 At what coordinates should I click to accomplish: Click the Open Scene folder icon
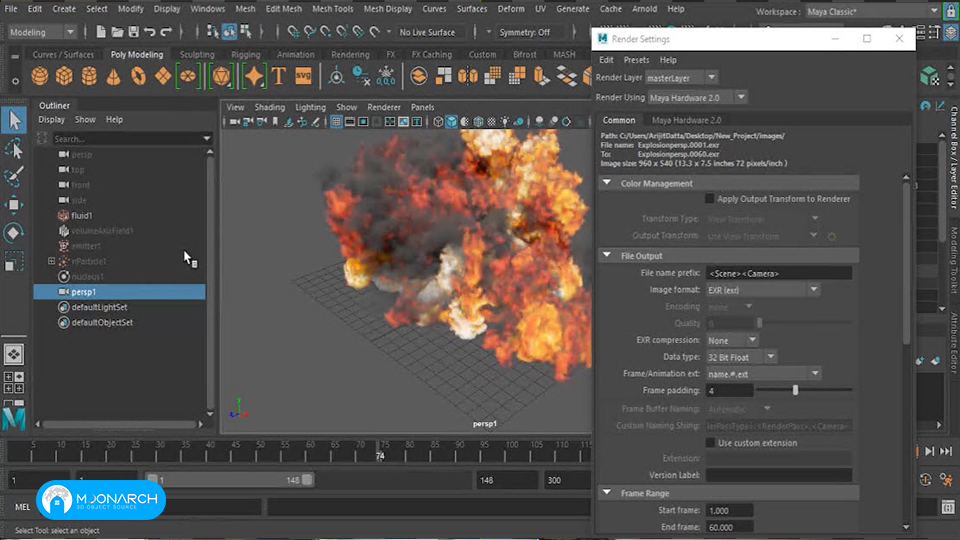click(x=118, y=32)
